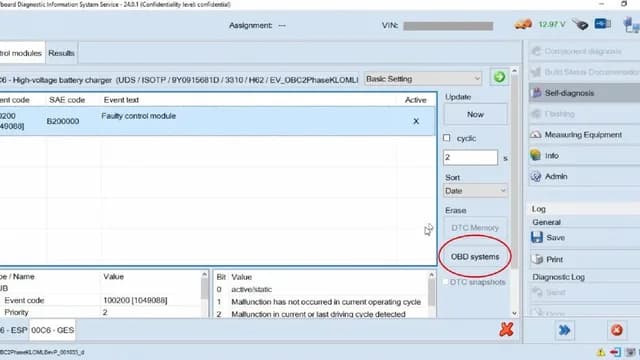Click the Now update button
The height and width of the screenshot is (360, 640).
pos(476,114)
